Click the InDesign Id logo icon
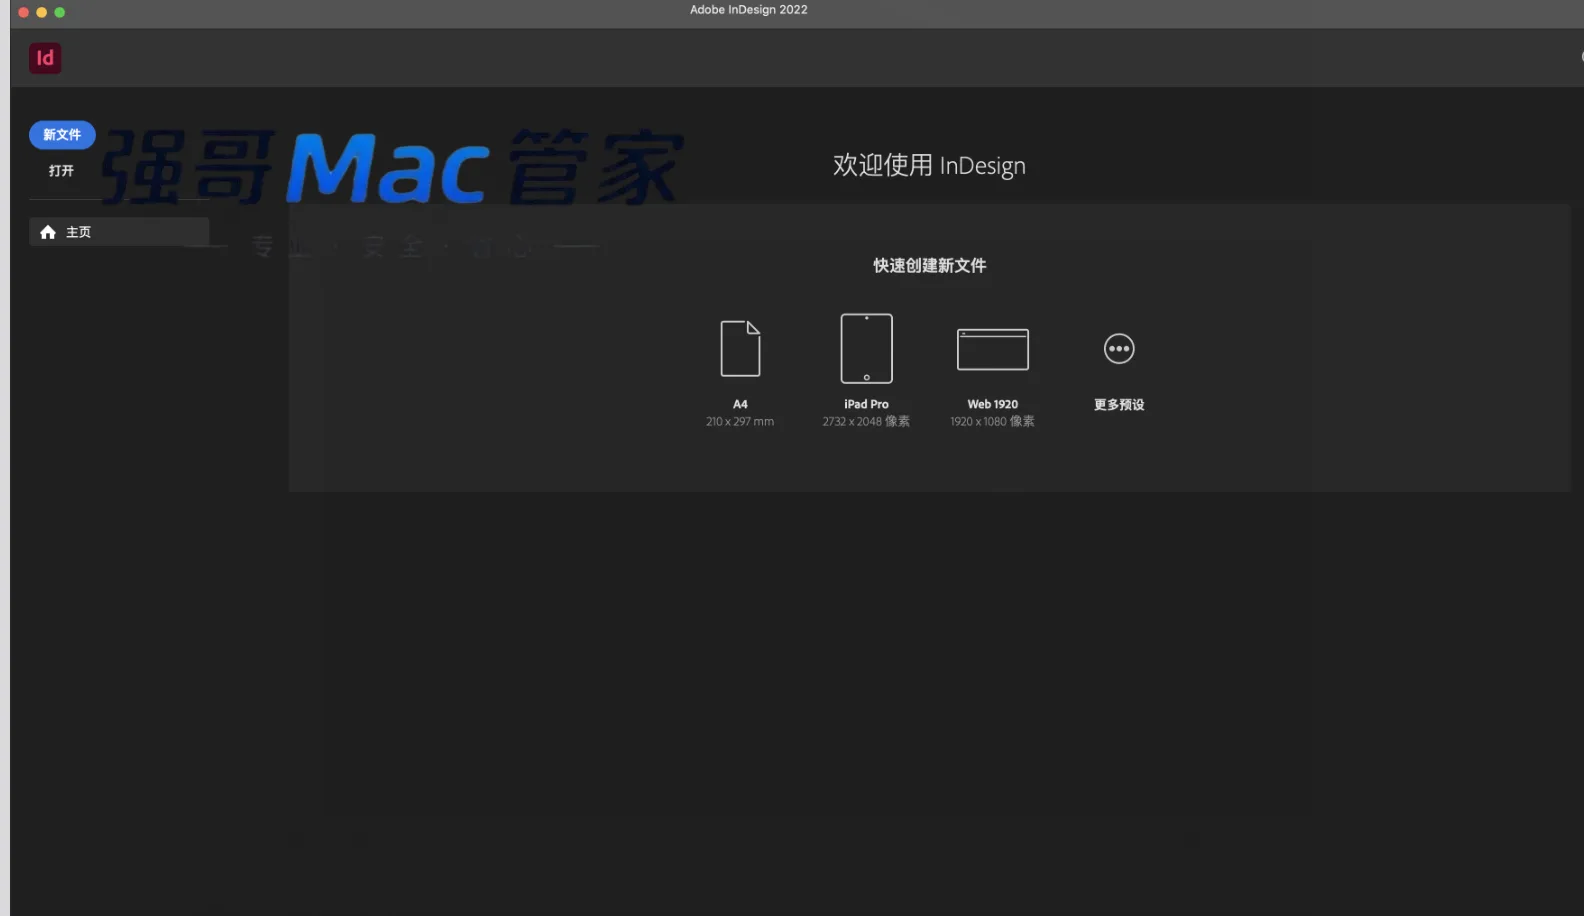 [45, 58]
